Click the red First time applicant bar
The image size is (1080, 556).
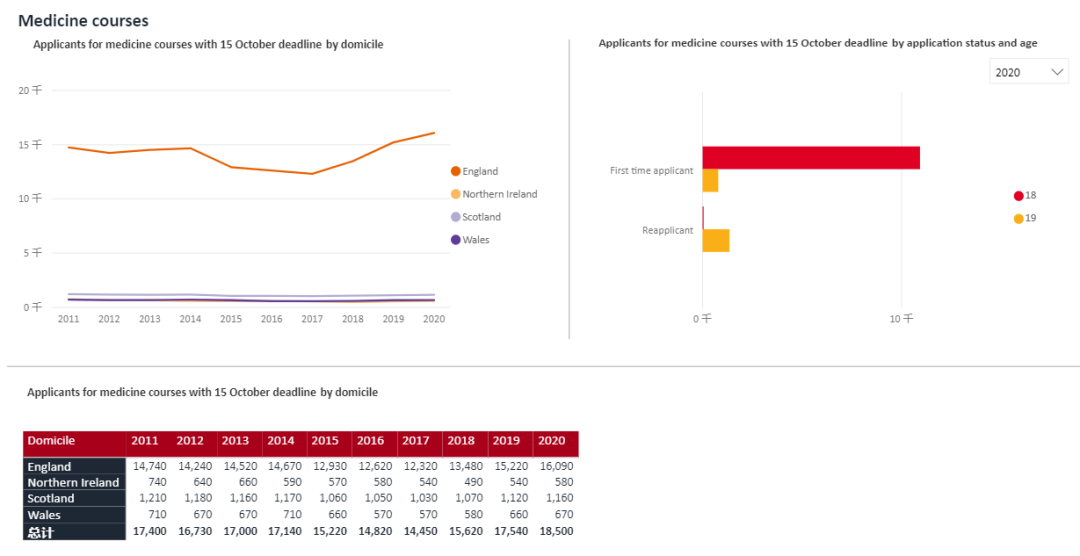[x=810, y=157]
